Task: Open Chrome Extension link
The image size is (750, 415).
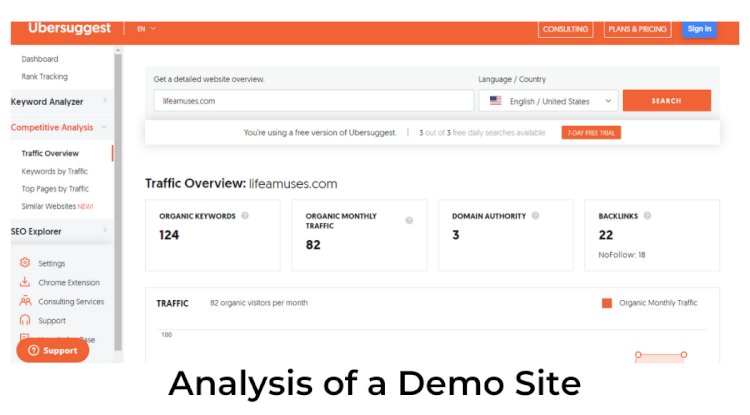Action: pyautogui.click(x=69, y=283)
